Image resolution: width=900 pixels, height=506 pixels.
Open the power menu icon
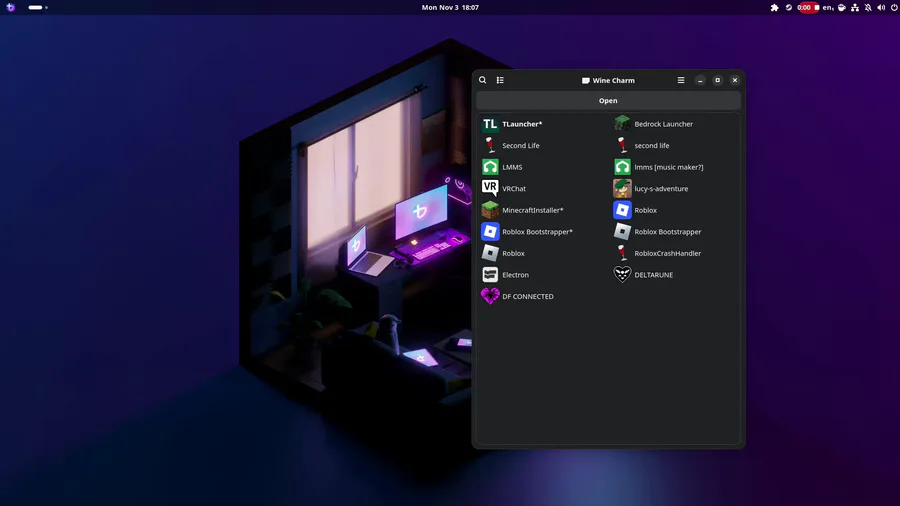(894, 7)
